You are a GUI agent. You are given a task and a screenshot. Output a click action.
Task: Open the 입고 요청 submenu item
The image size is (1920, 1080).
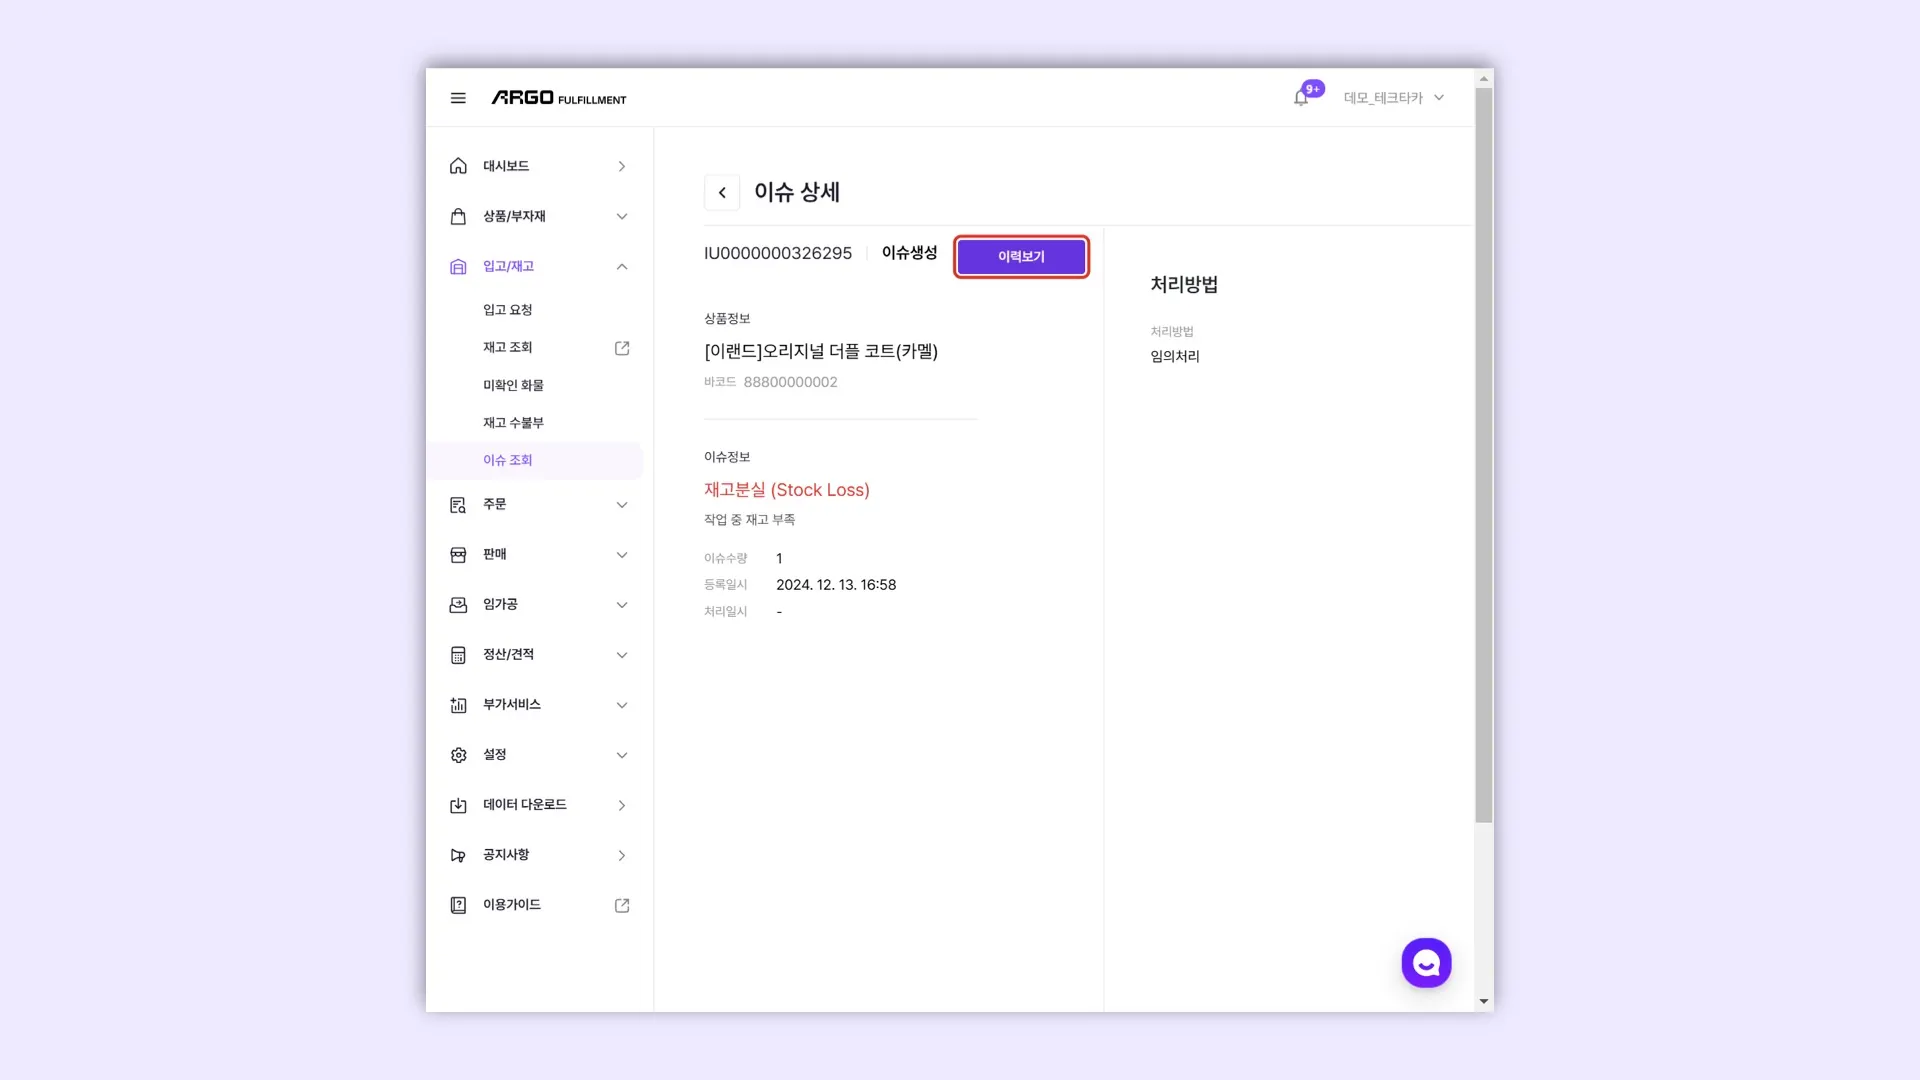[508, 310]
